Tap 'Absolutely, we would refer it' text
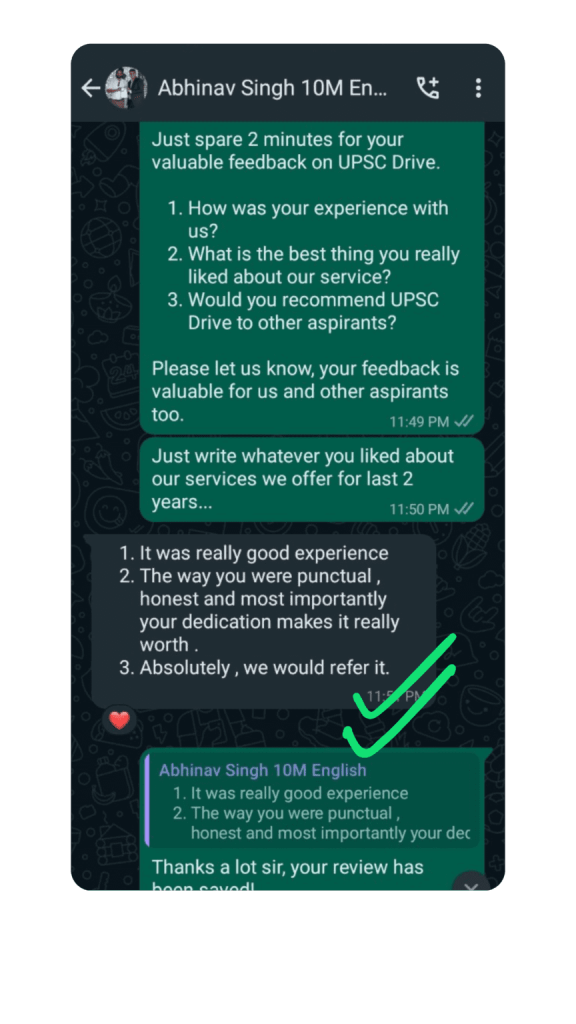 coord(264,668)
